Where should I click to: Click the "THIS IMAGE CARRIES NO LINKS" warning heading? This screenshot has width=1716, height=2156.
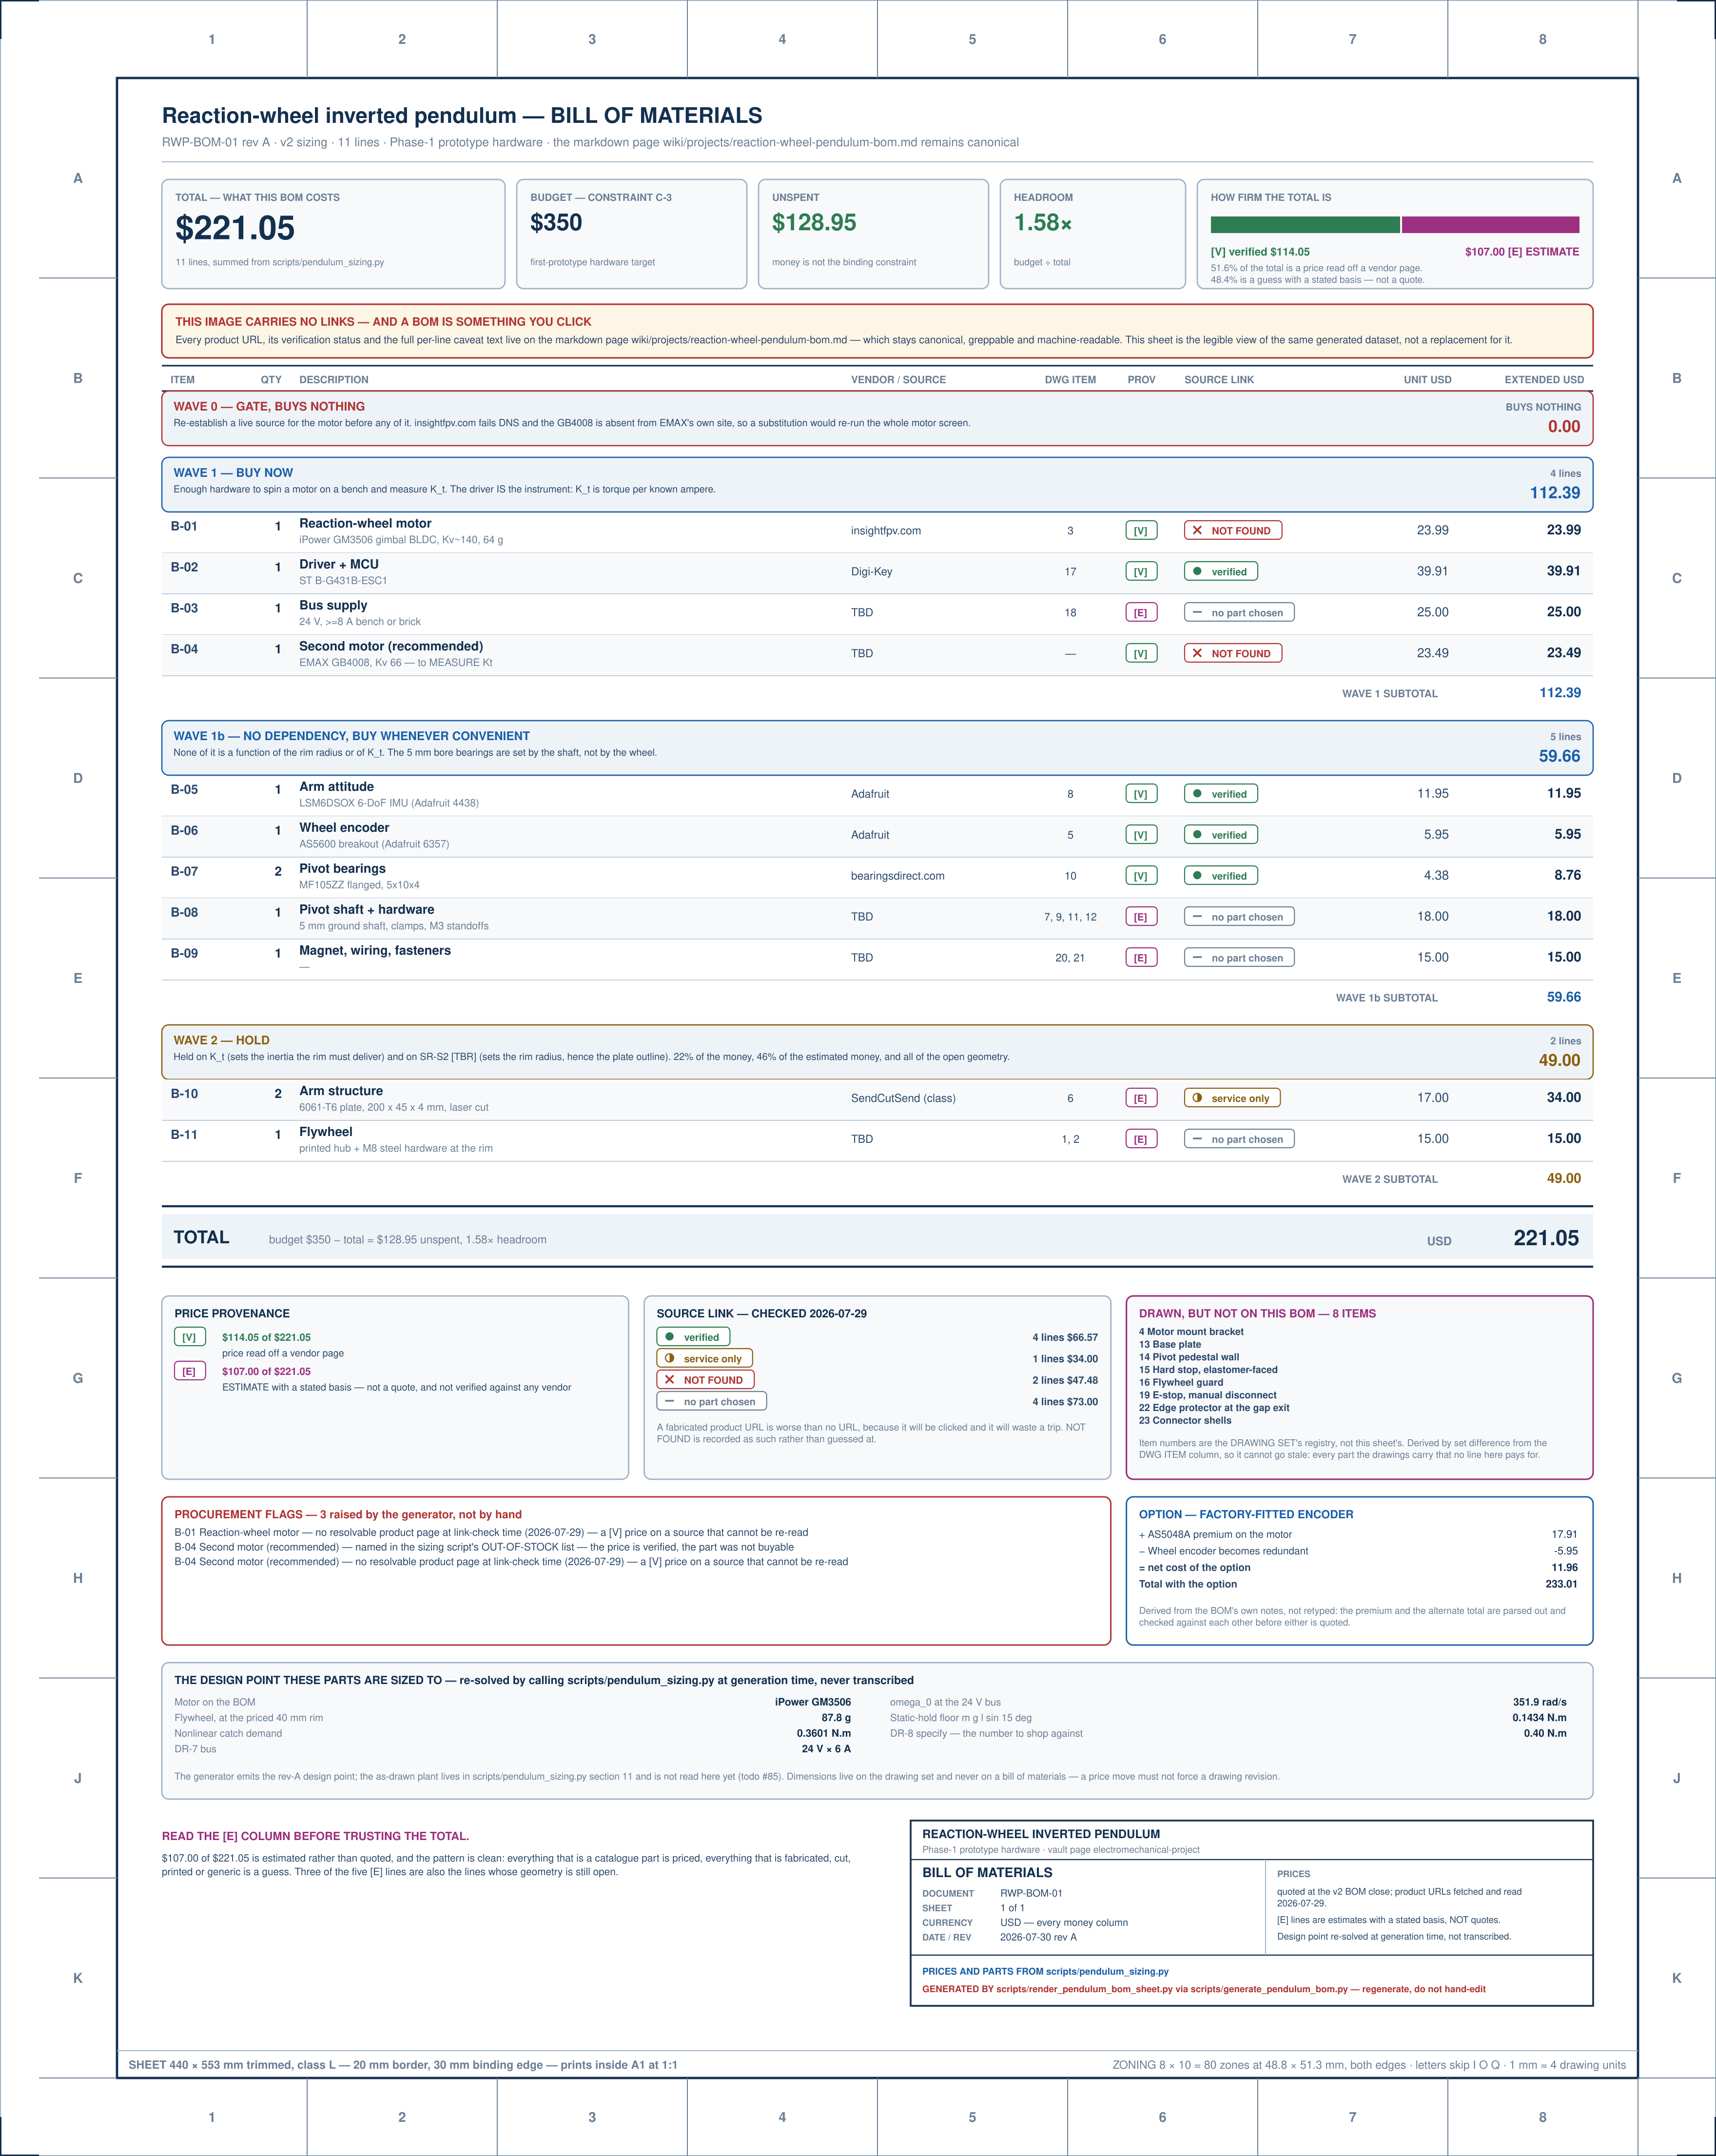click(383, 322)
